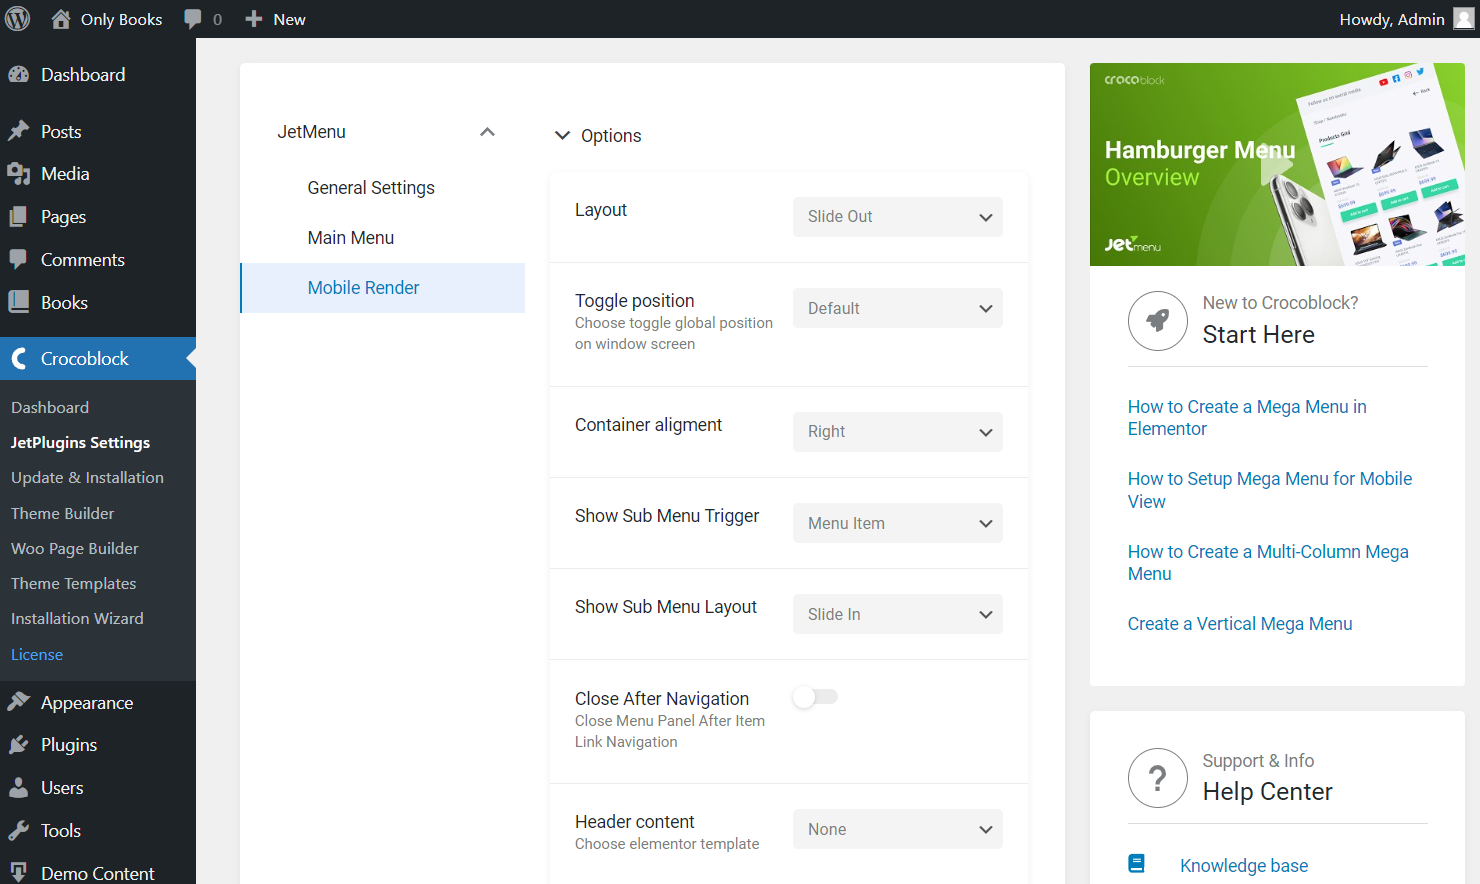Click Howdy, Admin account text
The image size is (1480, 884).
tap(1392, 19)
